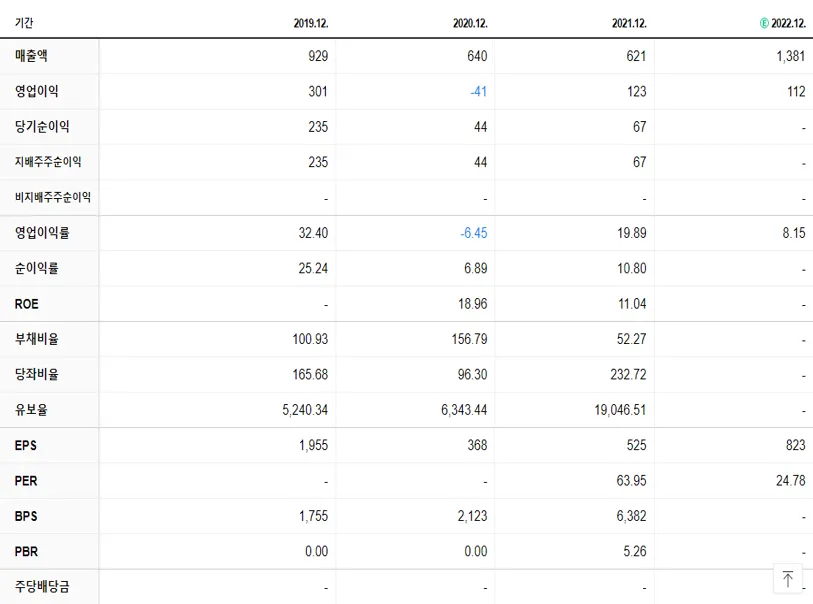Select blue operating margin value -6.45
This screenshot has width=813, height=604.
point(474,233)
